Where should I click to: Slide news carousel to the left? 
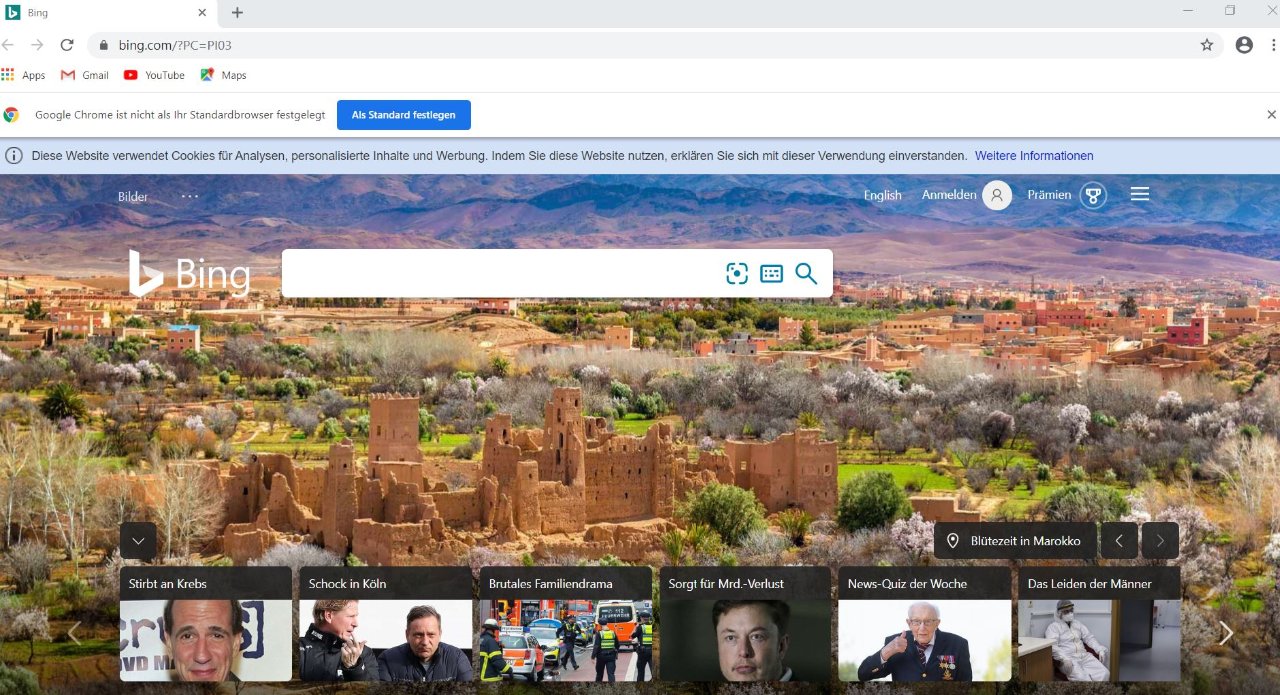point(74,632)
